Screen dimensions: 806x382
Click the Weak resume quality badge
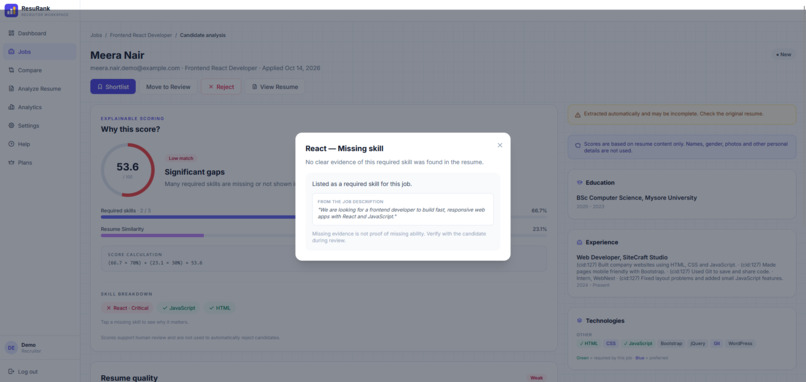pos(536,378)
